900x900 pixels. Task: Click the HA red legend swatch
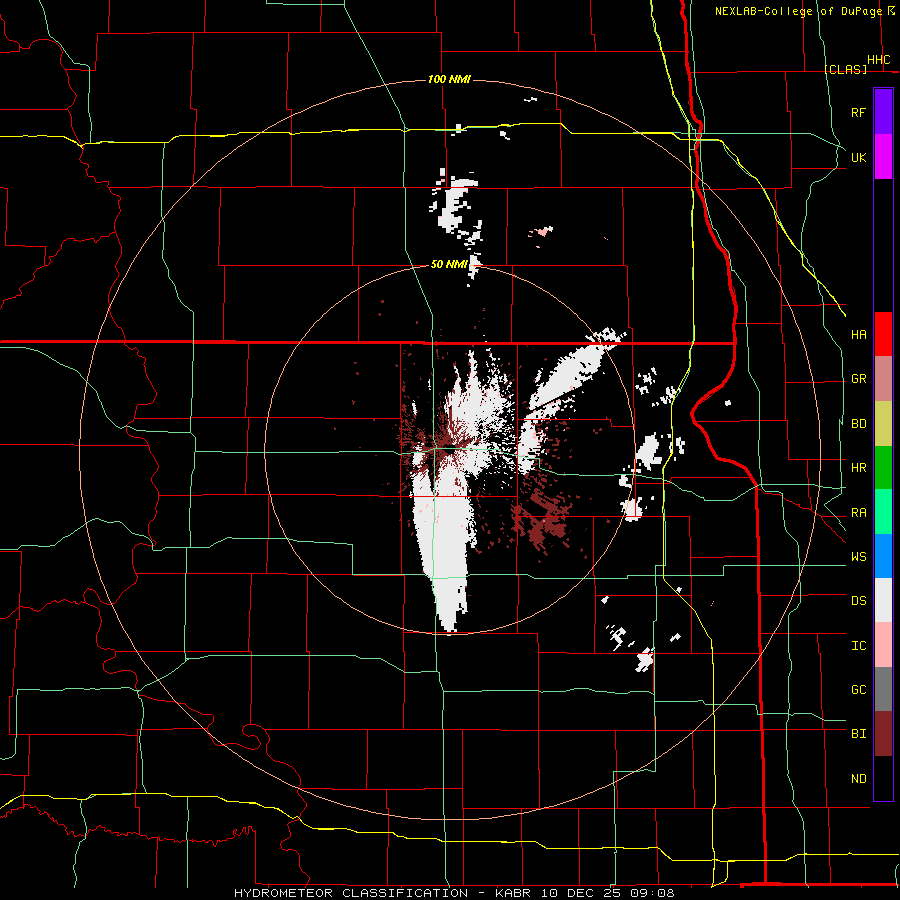click(x=883, y=334)
